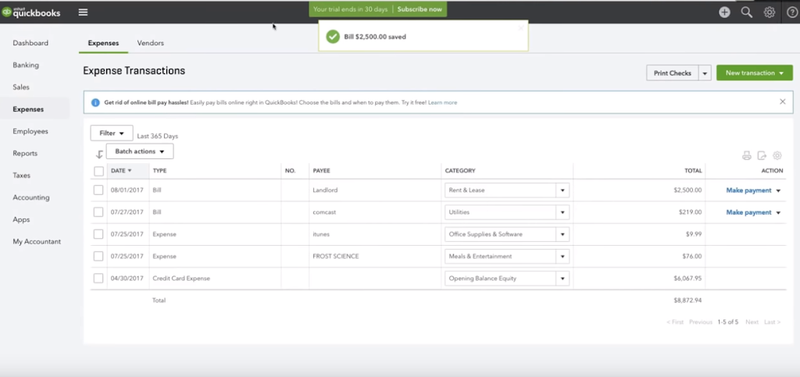Image resolution: width=800 pixels, height=377 pixels.
Task: Check the Landlord bill row checkbox
Action: click(x=98, y=190)
